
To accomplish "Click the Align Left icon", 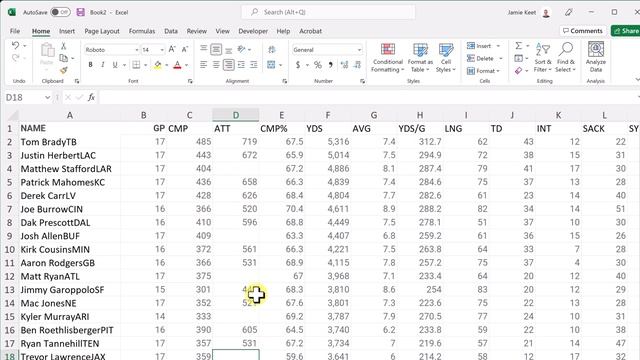I will click(203, 64).
